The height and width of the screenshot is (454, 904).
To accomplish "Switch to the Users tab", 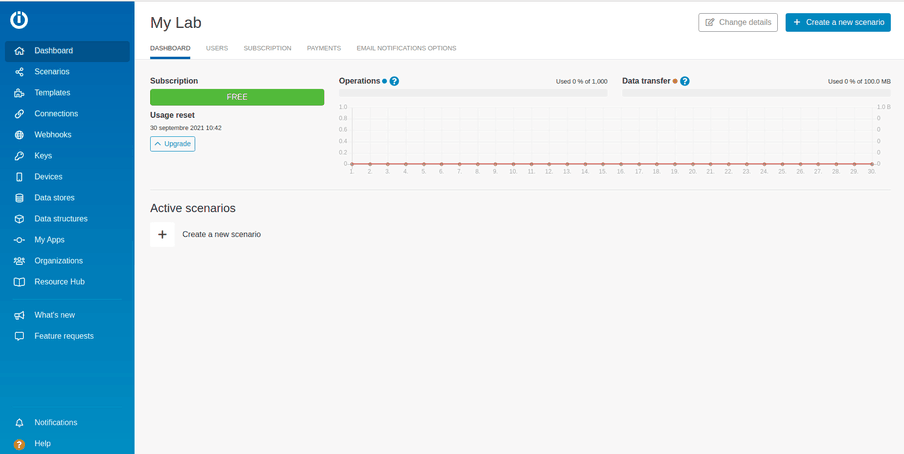I will [217, 48].
